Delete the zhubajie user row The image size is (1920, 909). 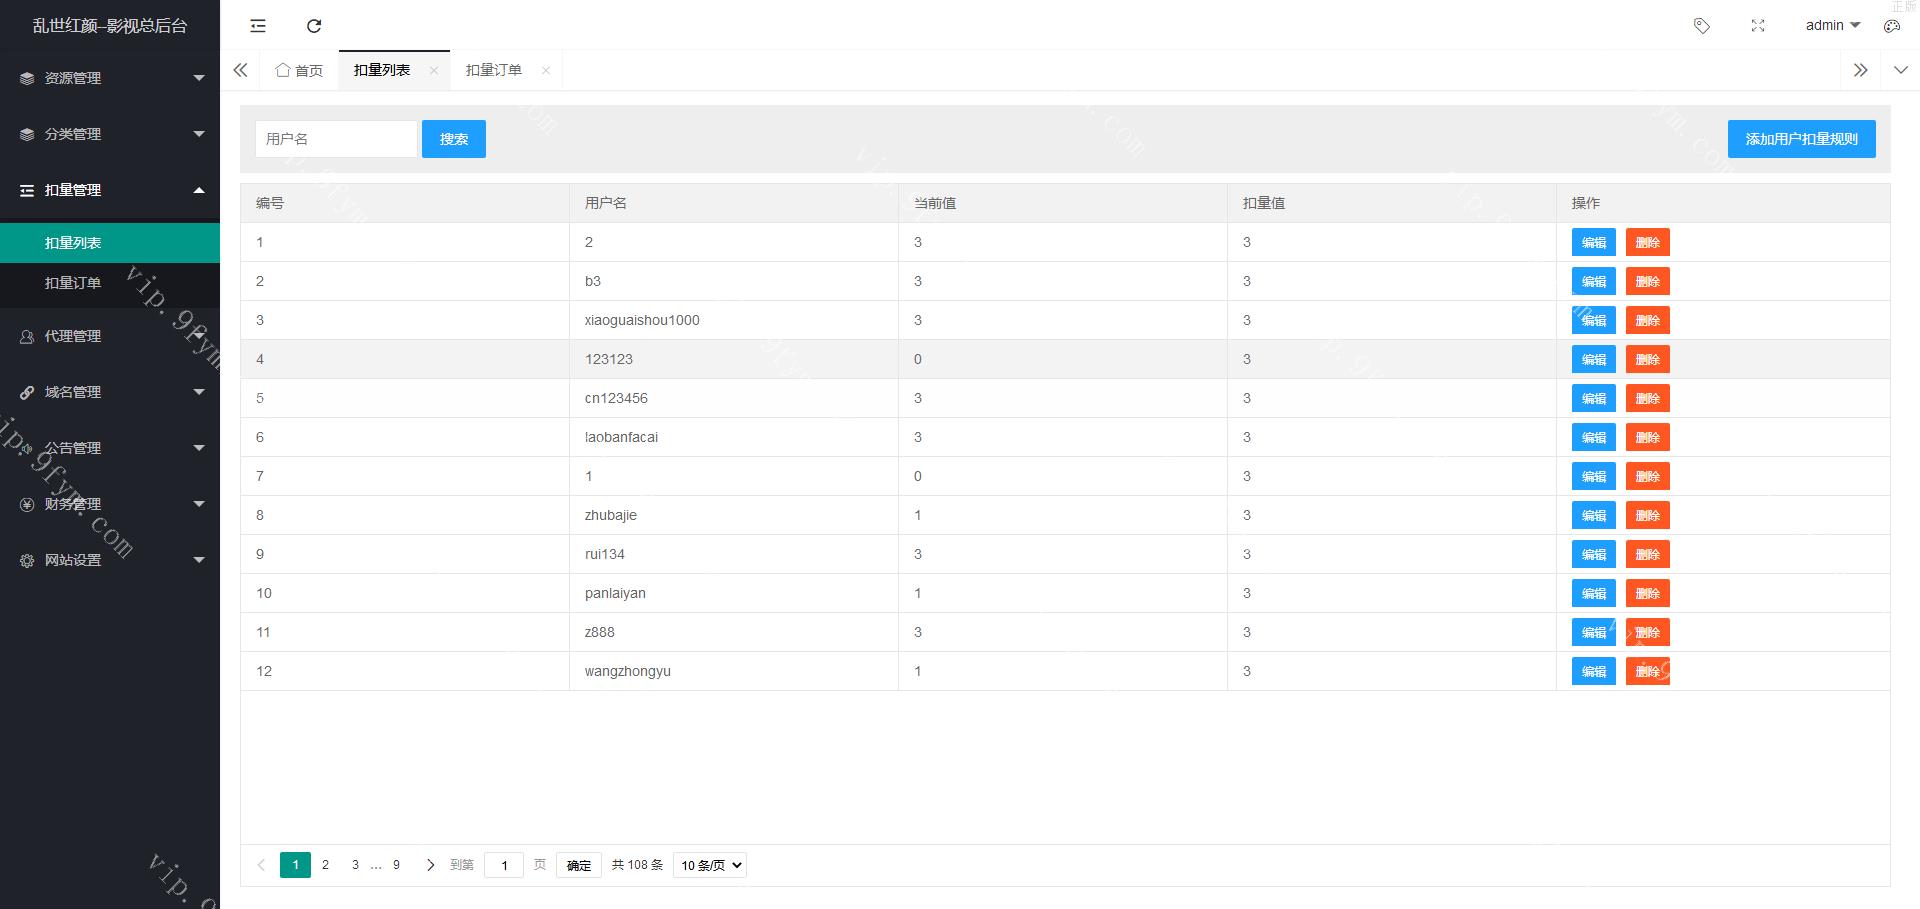pyautogui.click(x=1647, y=515)
